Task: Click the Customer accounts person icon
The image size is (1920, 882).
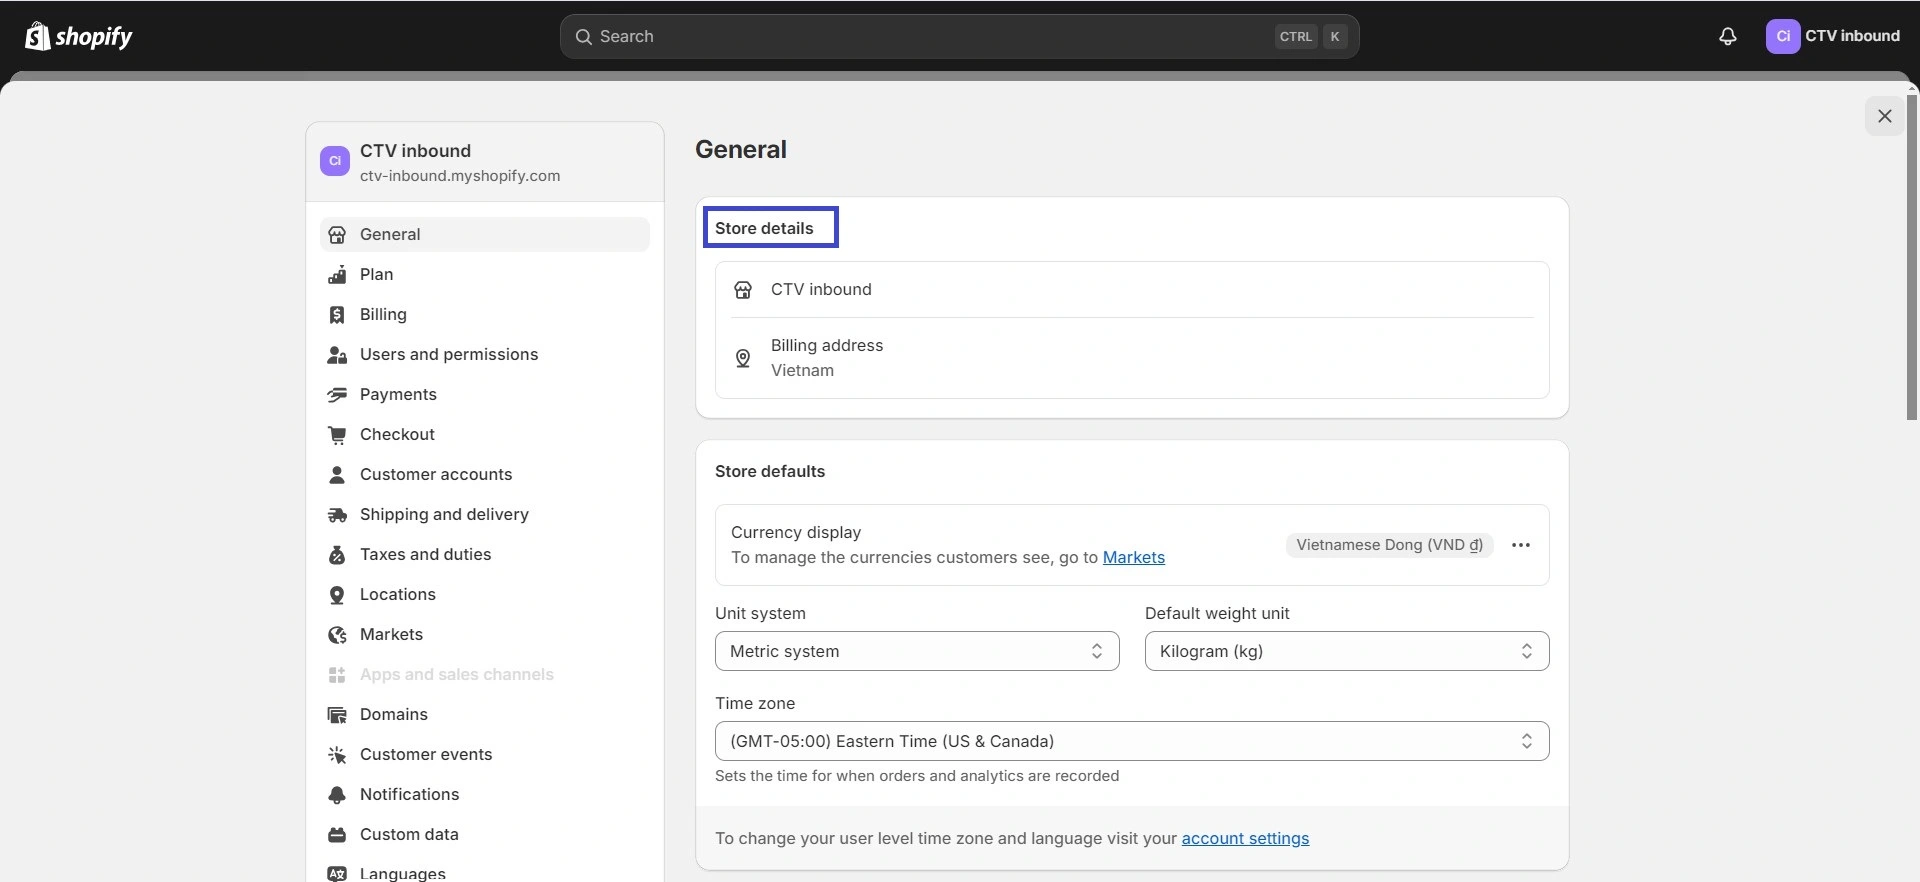Action: [x=337, y=474]
